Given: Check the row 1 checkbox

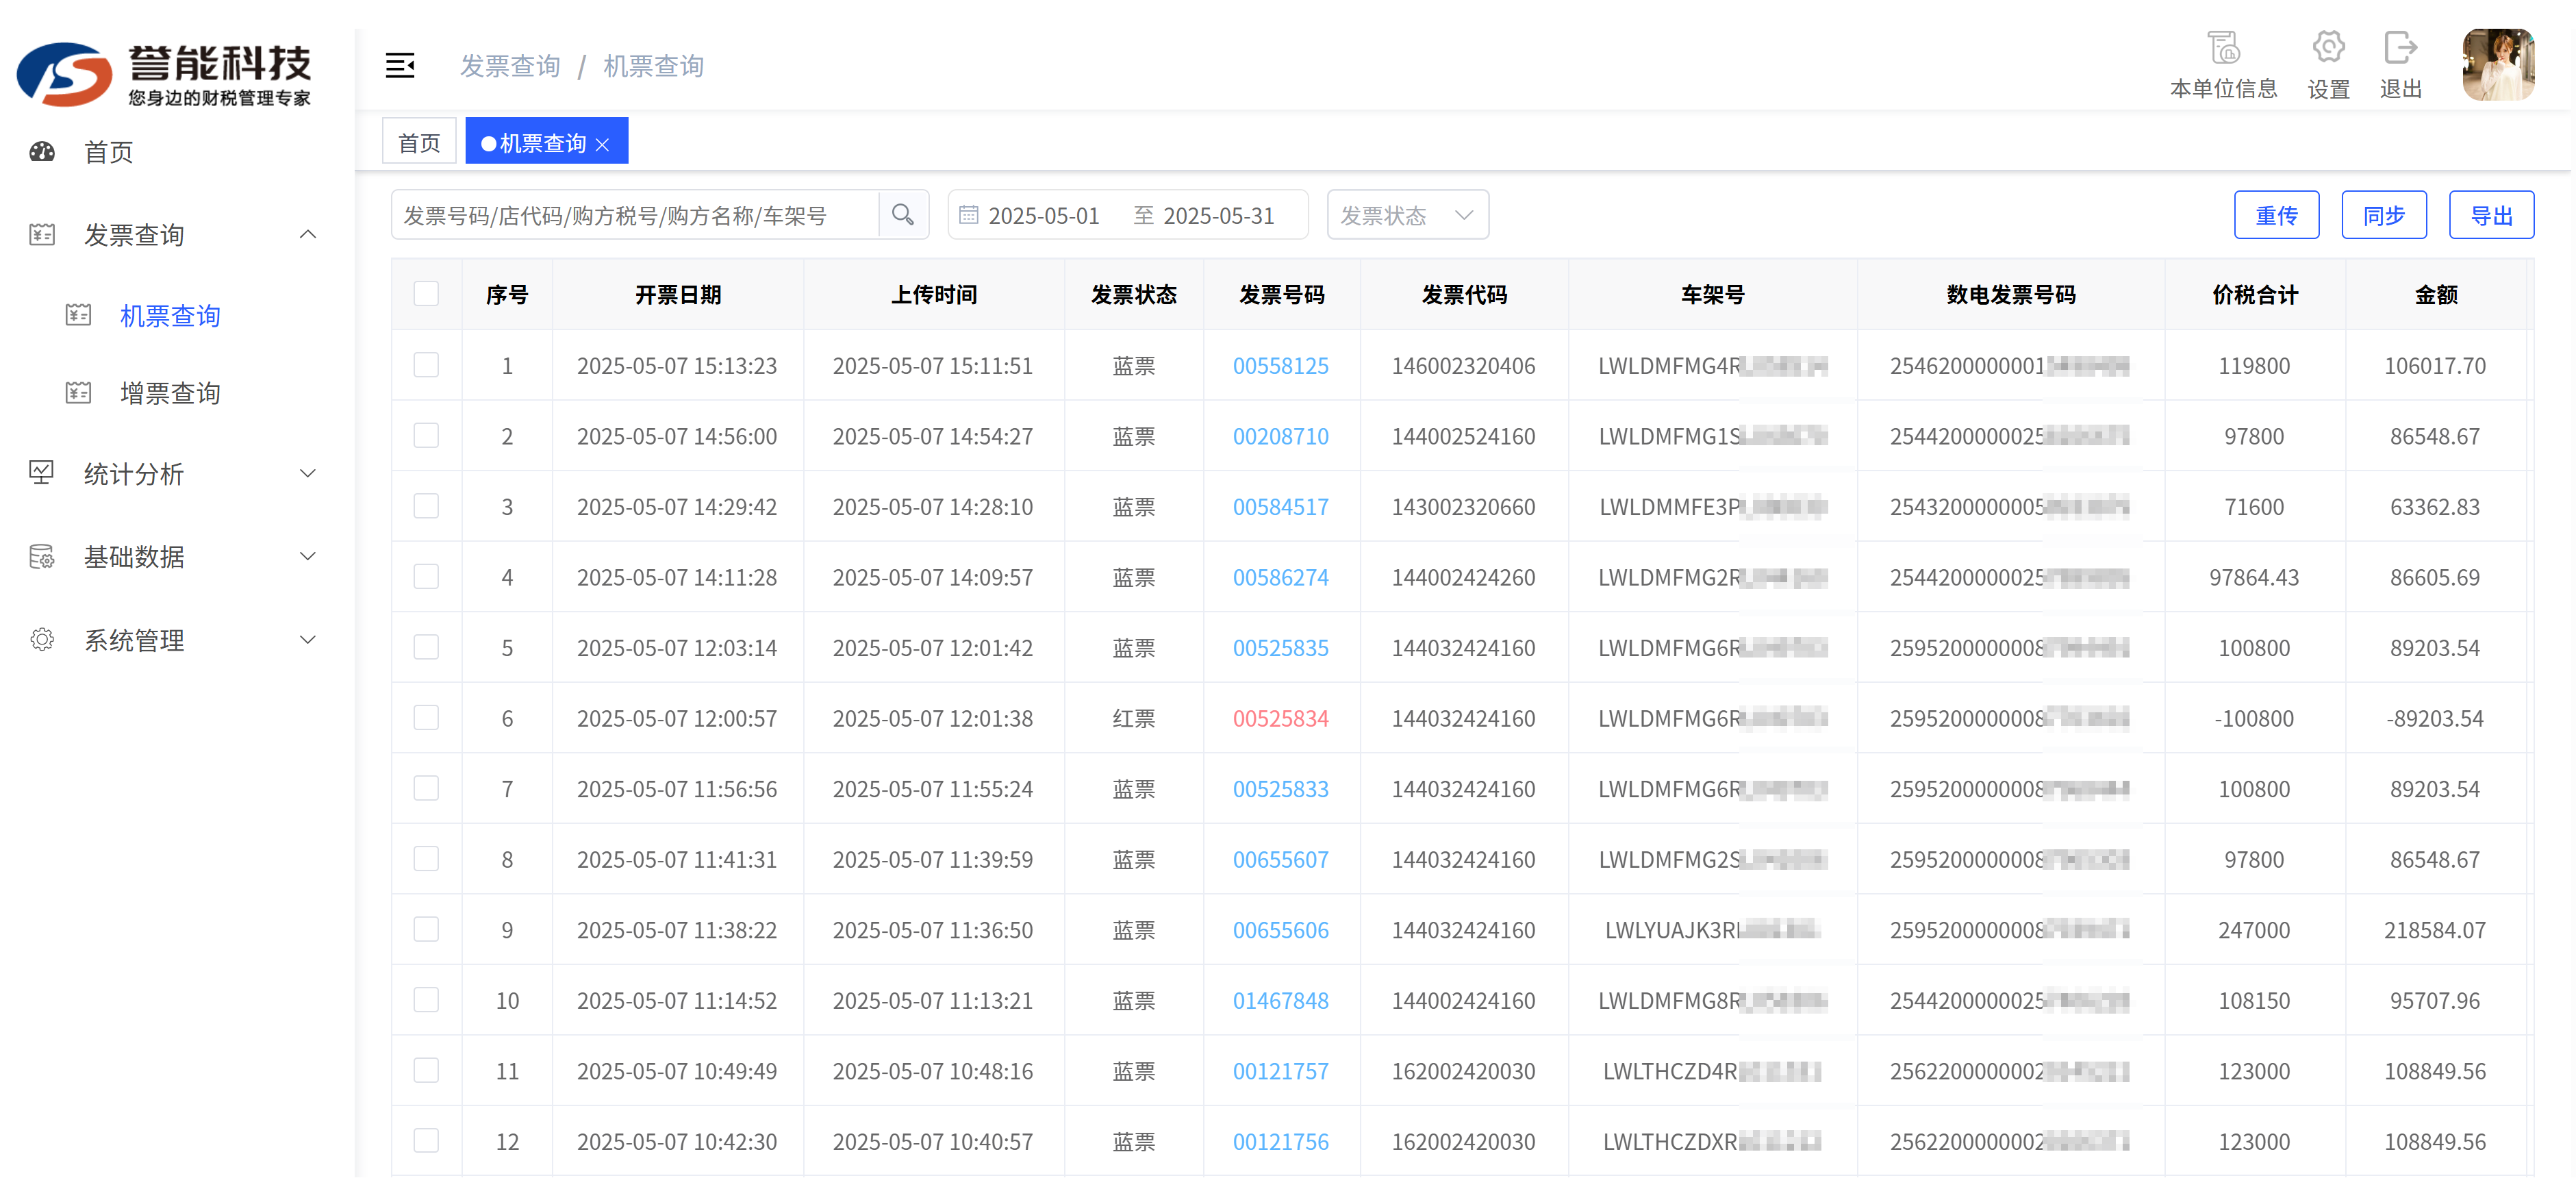Looking at the screenshot, I should point(426,365).
